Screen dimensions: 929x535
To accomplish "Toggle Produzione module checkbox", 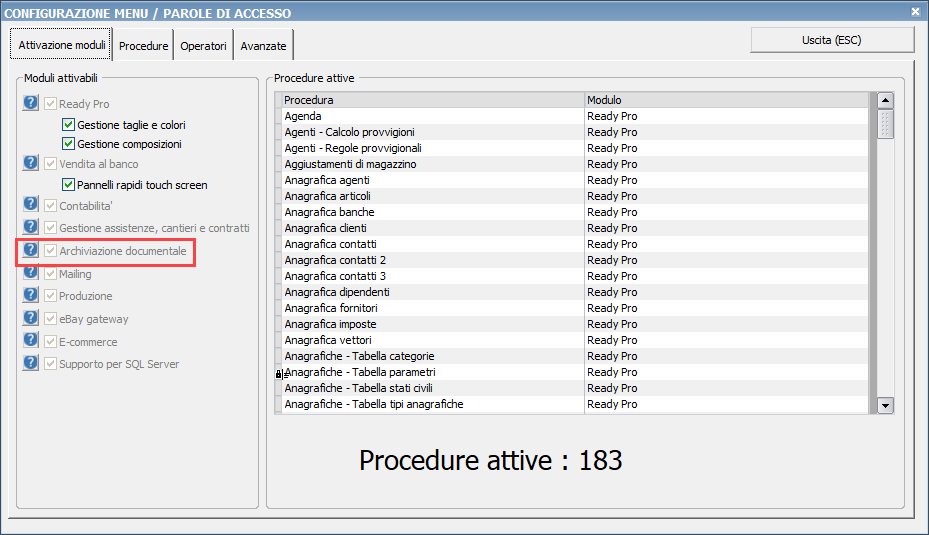I will pyautogui.click(x=50, y=296).
